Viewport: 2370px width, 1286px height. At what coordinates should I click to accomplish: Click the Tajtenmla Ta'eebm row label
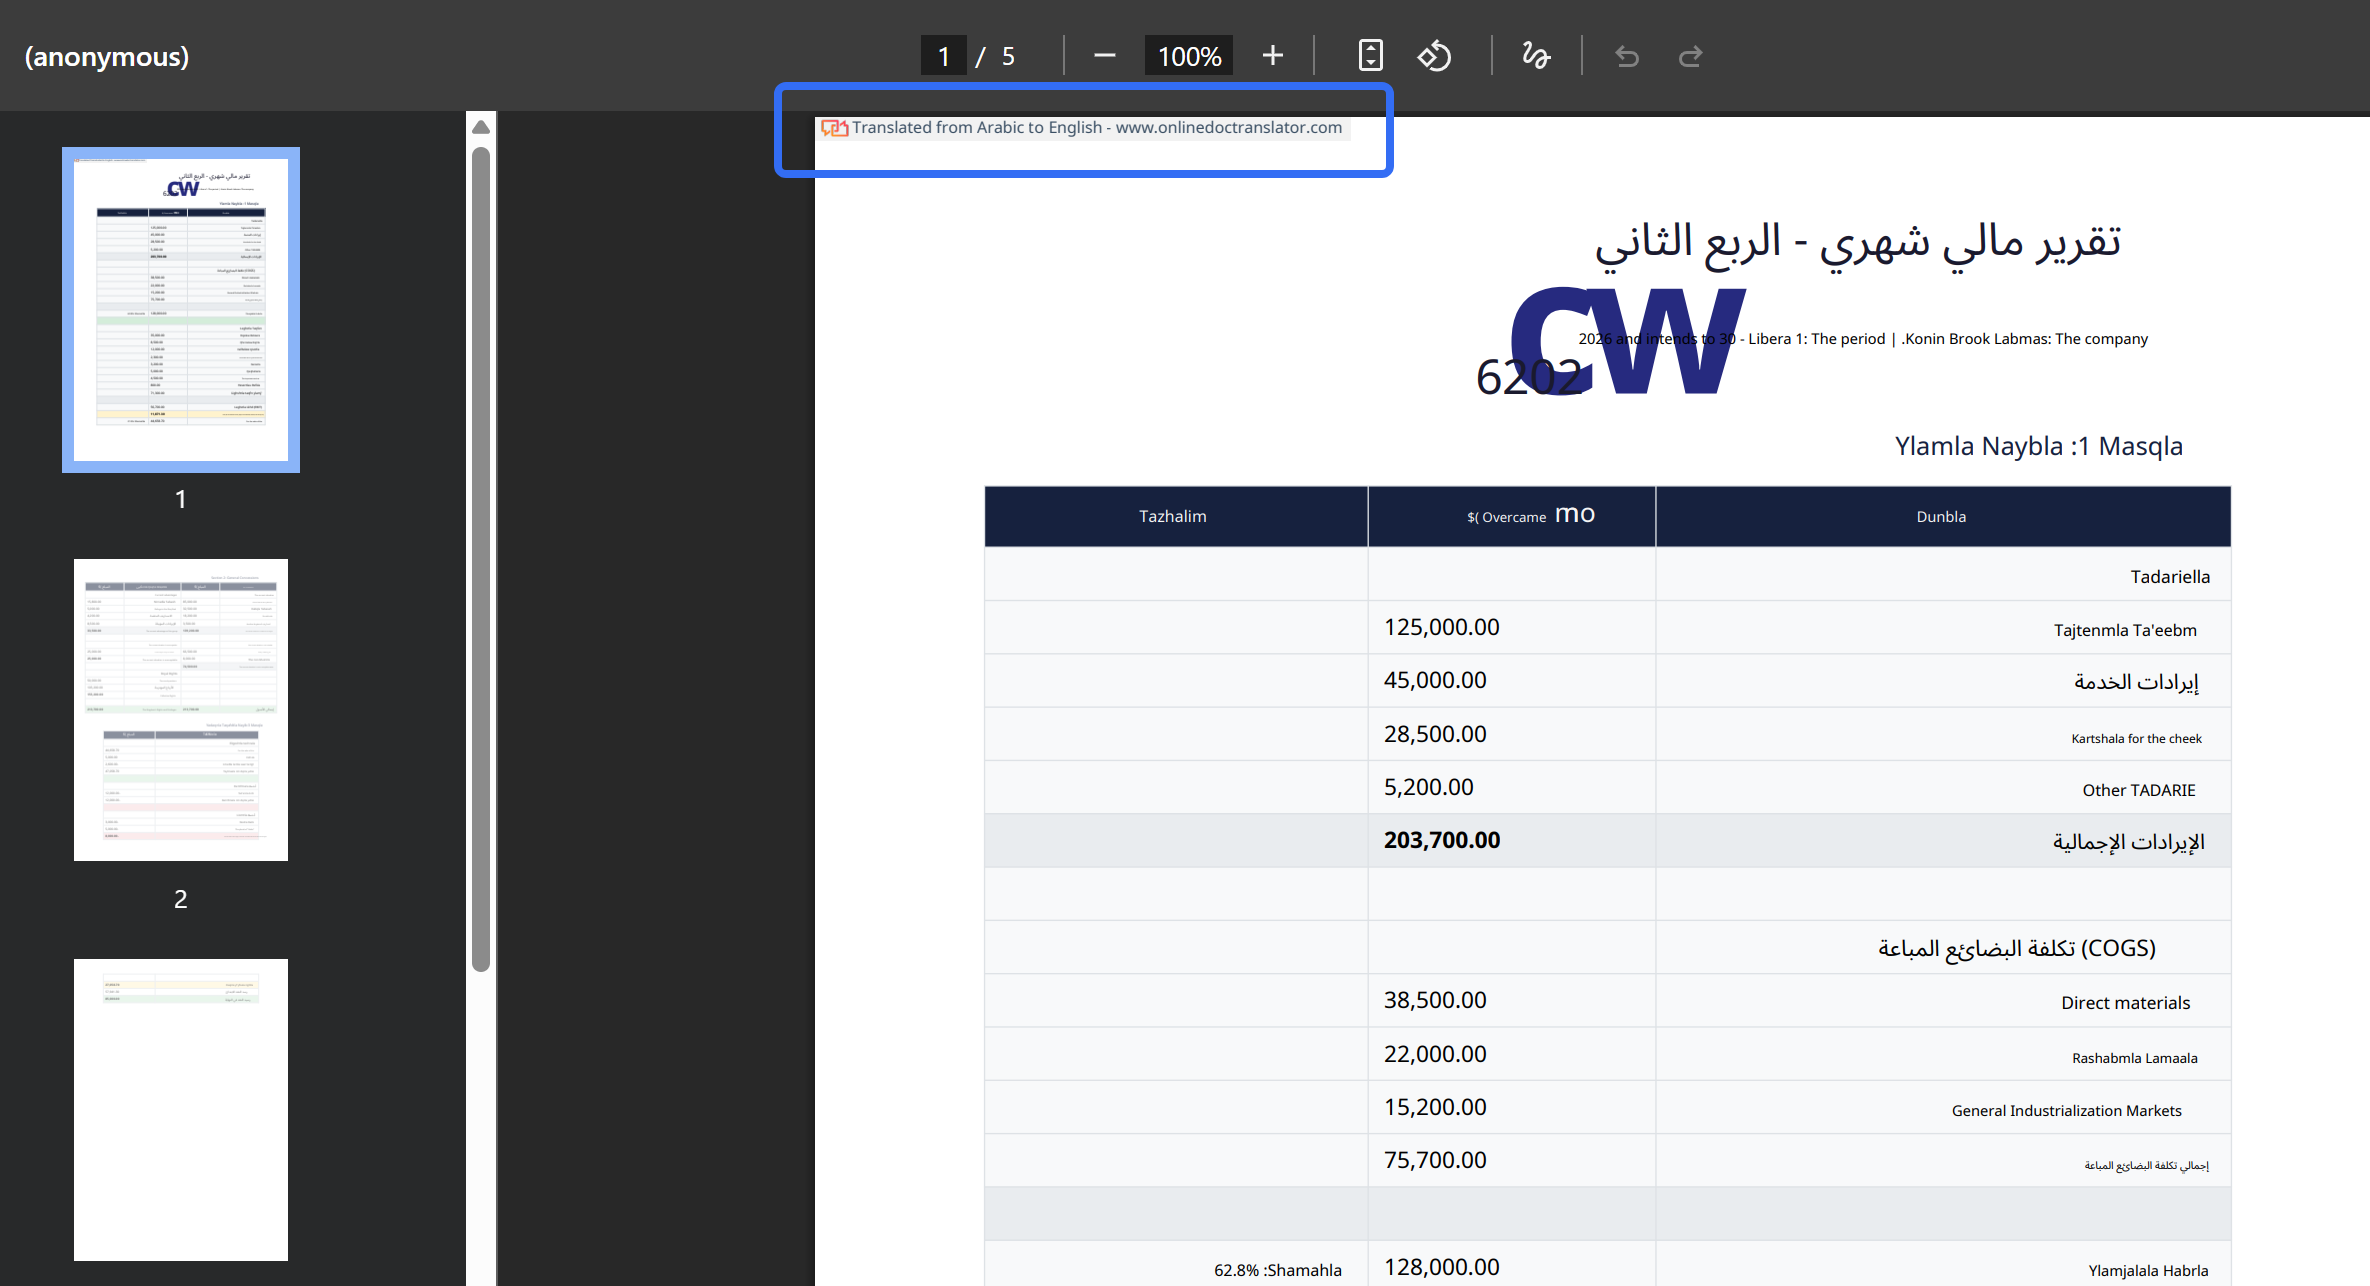tap(2125, 630)
